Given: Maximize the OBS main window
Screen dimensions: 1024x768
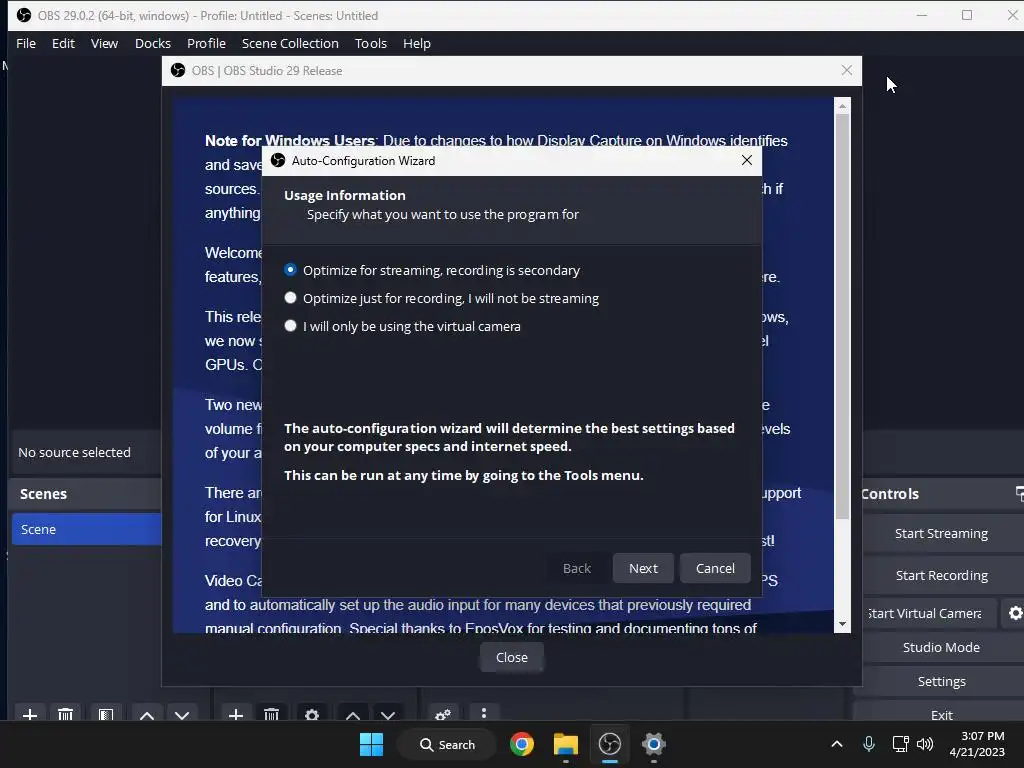Looking at the screenshot, I should [x=967, y=15].
